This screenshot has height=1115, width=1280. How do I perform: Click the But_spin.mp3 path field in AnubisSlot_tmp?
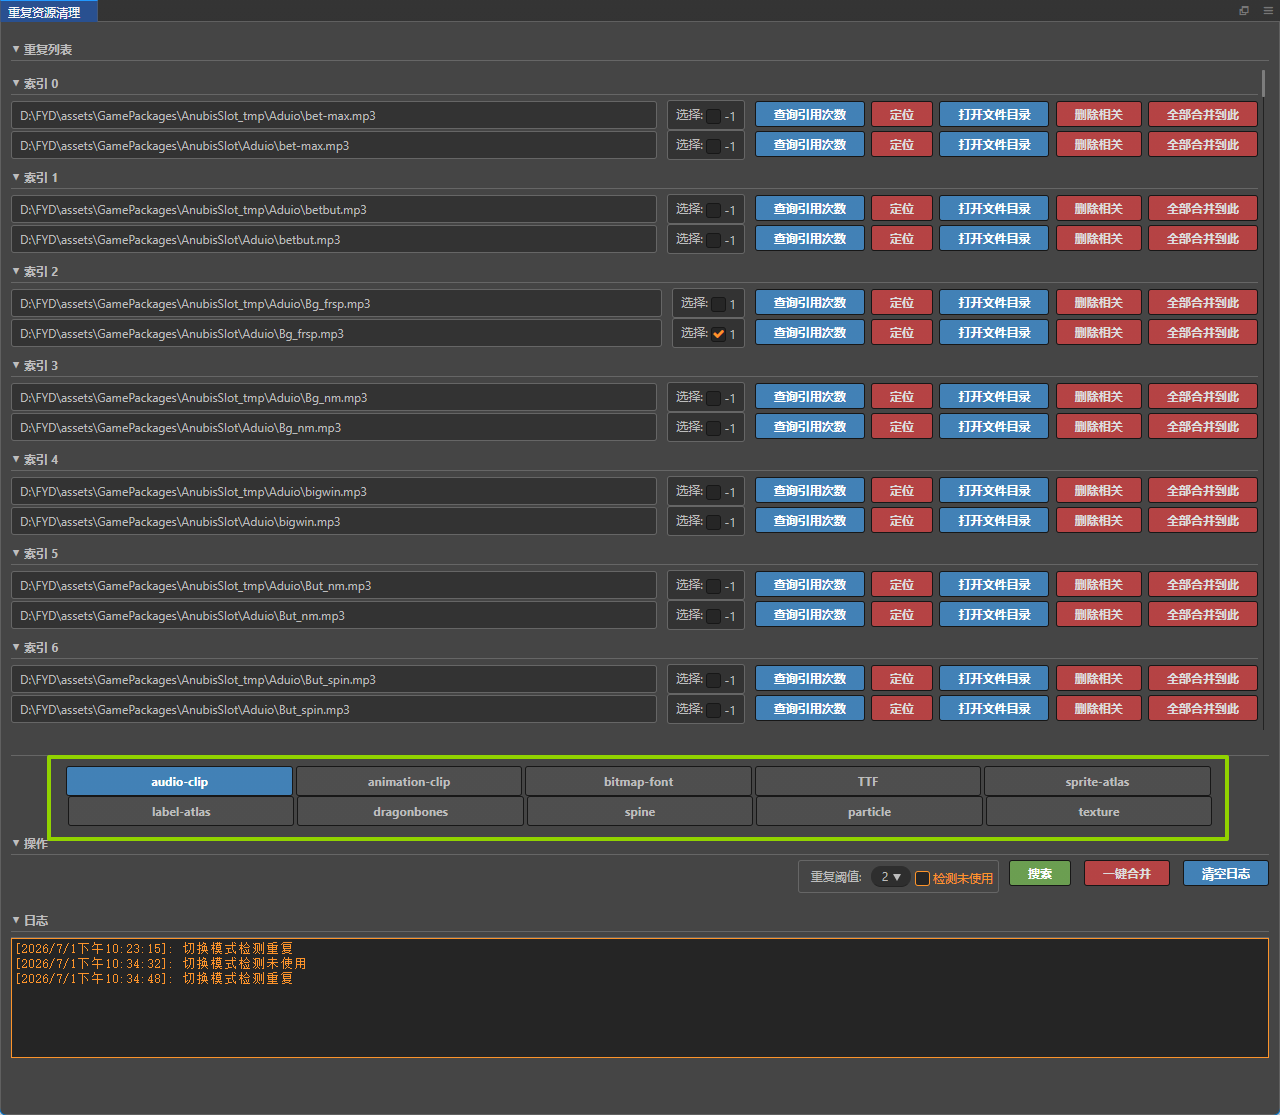pos(334,680)
